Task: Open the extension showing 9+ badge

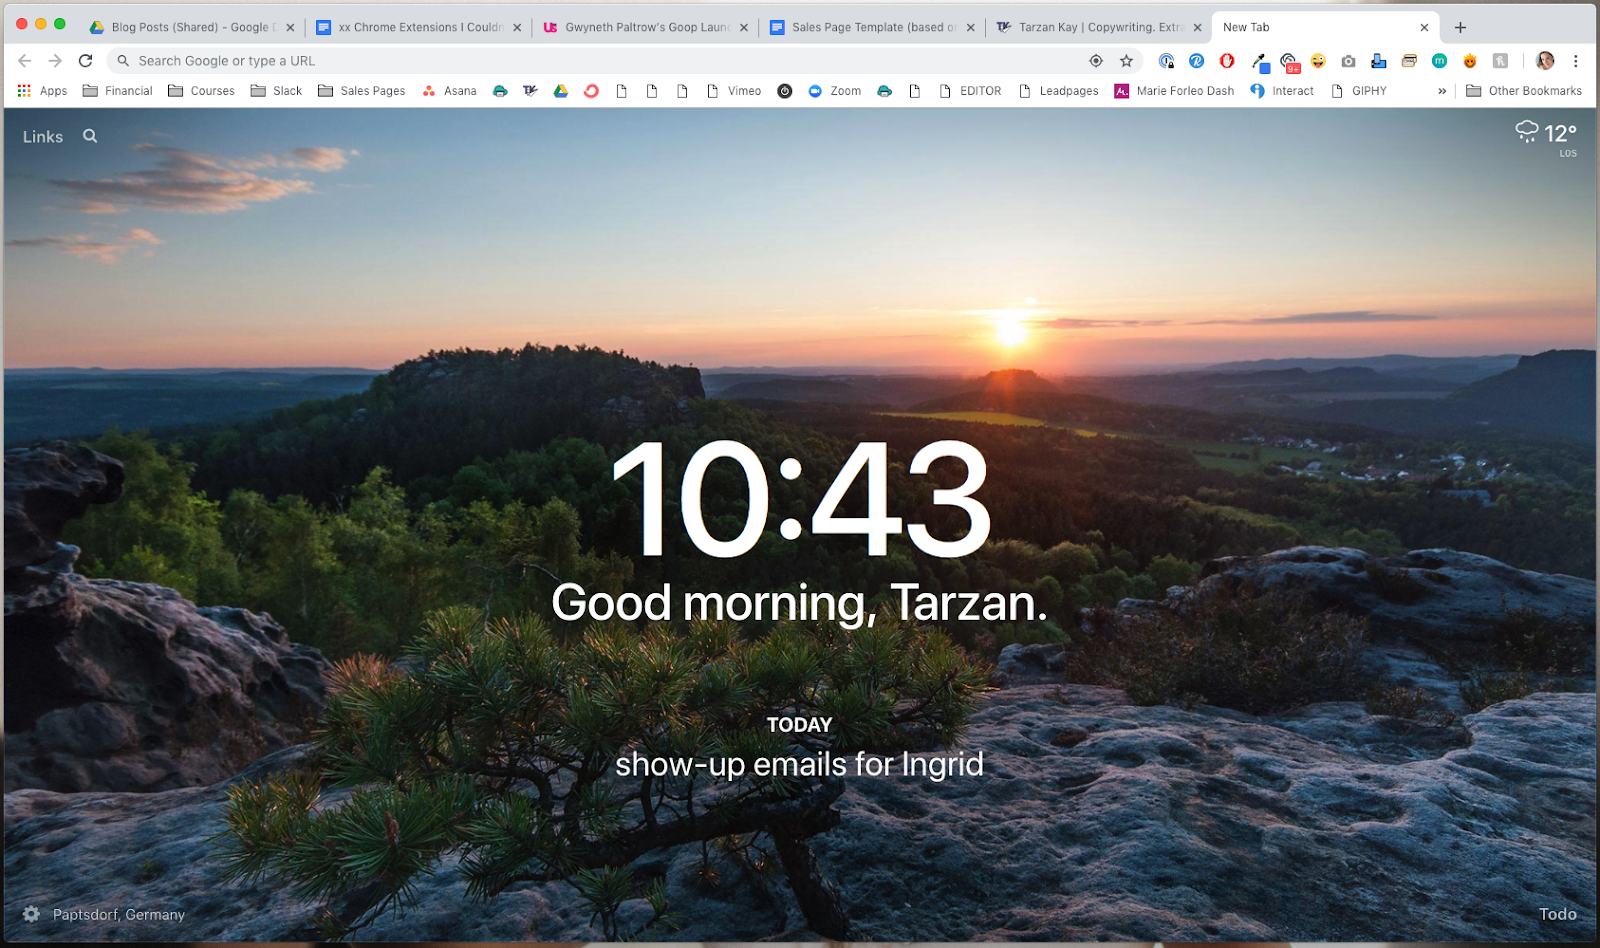Action: [1289, 62]
